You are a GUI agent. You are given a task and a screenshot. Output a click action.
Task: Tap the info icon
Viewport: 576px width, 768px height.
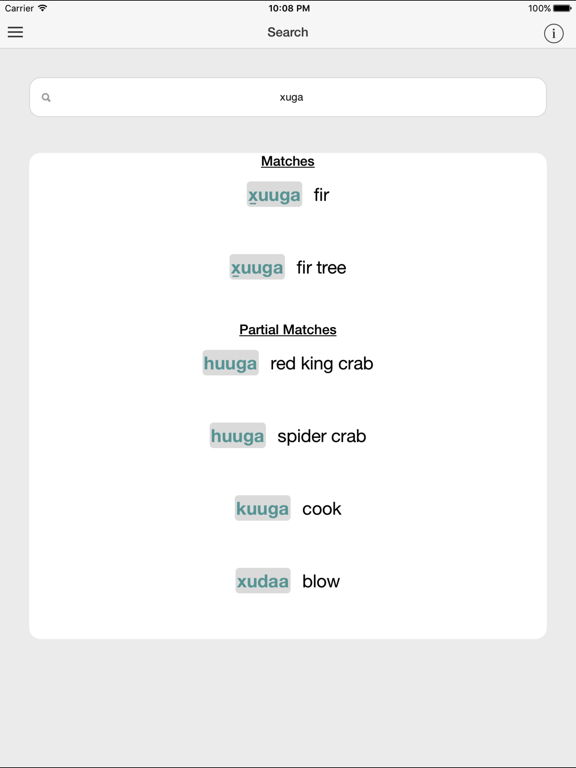click(553, 33)
